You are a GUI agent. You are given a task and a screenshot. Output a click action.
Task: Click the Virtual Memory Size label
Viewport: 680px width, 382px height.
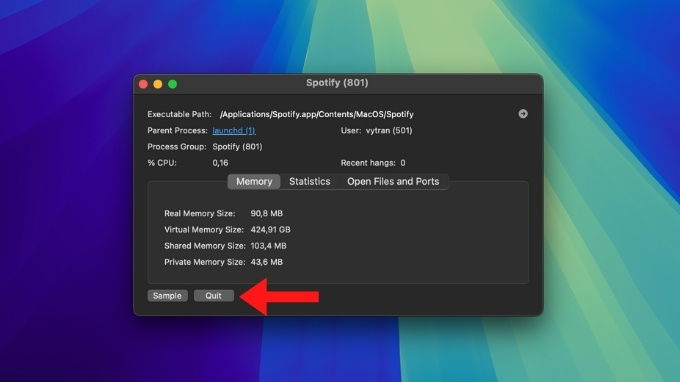pos(204,229)
